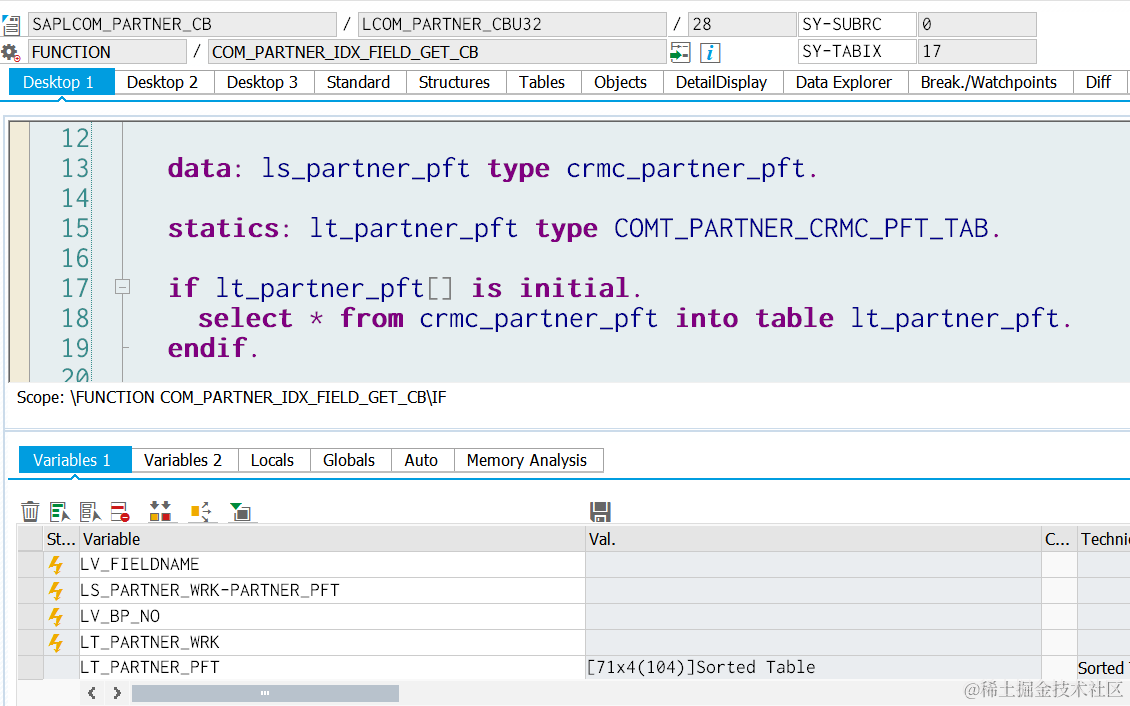The image size is (1130, 706).
Task: Click the trash delete icon in variables toolbar
Action: click(30, 511)
